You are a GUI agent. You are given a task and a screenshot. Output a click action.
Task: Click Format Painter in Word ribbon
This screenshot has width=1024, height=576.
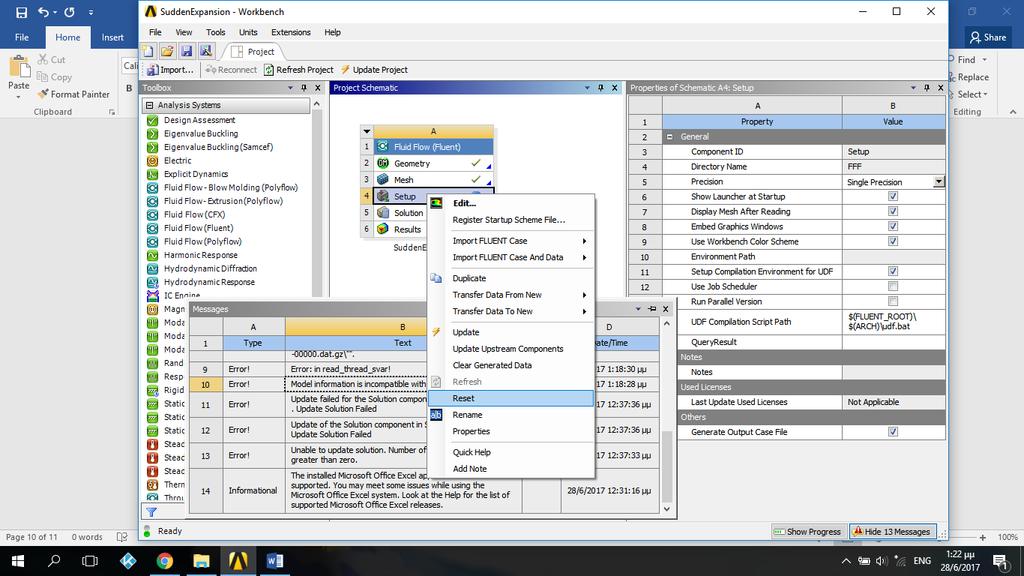pos(73,94)
